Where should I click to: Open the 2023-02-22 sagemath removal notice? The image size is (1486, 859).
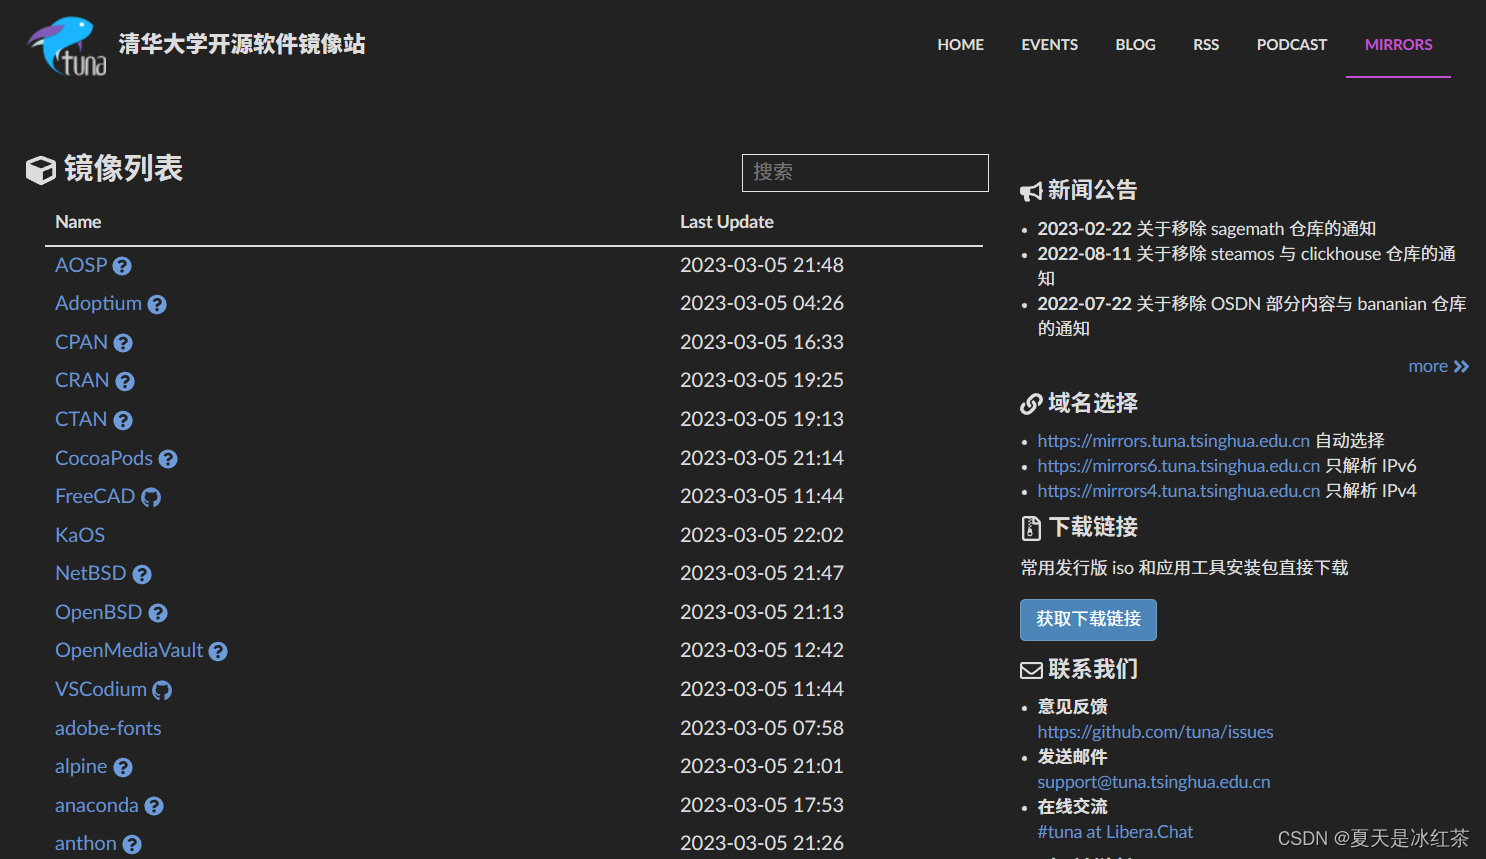pos(1206,229)
